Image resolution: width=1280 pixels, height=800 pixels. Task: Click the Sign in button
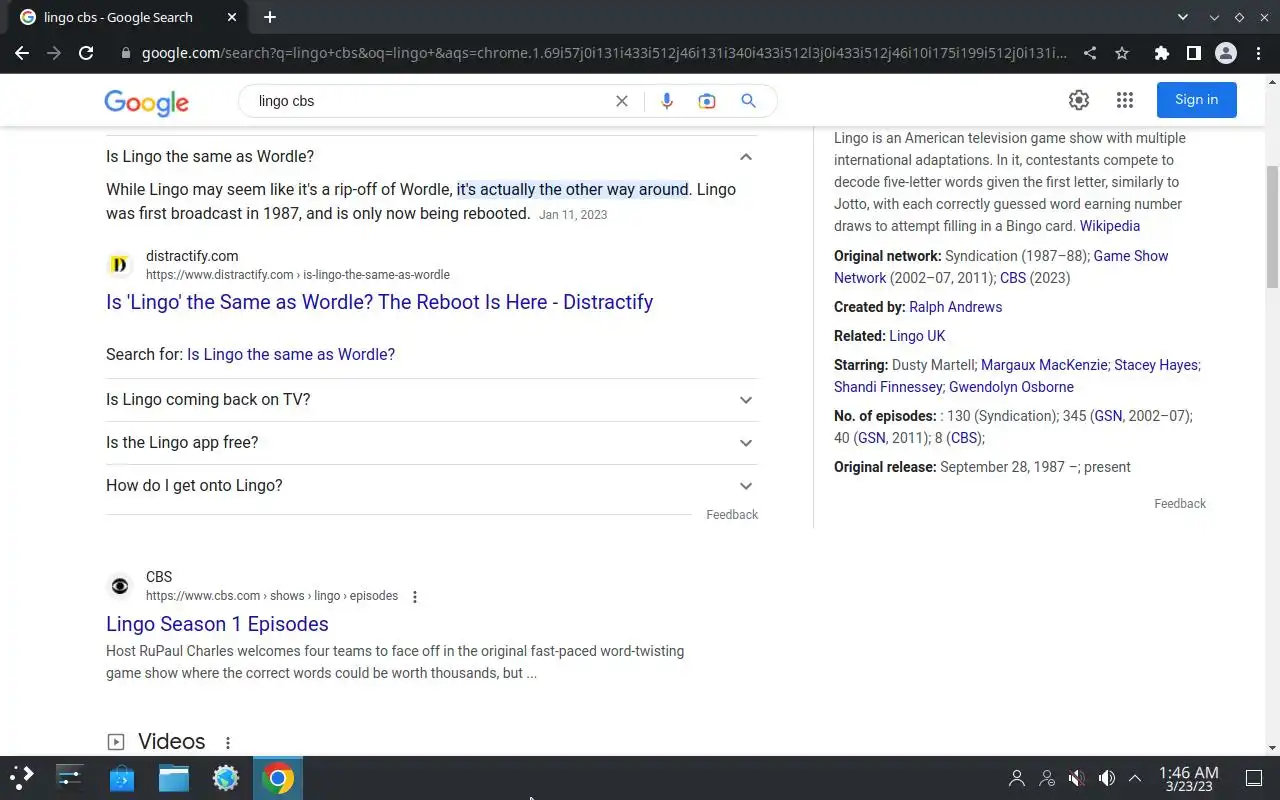(1196, 100)
